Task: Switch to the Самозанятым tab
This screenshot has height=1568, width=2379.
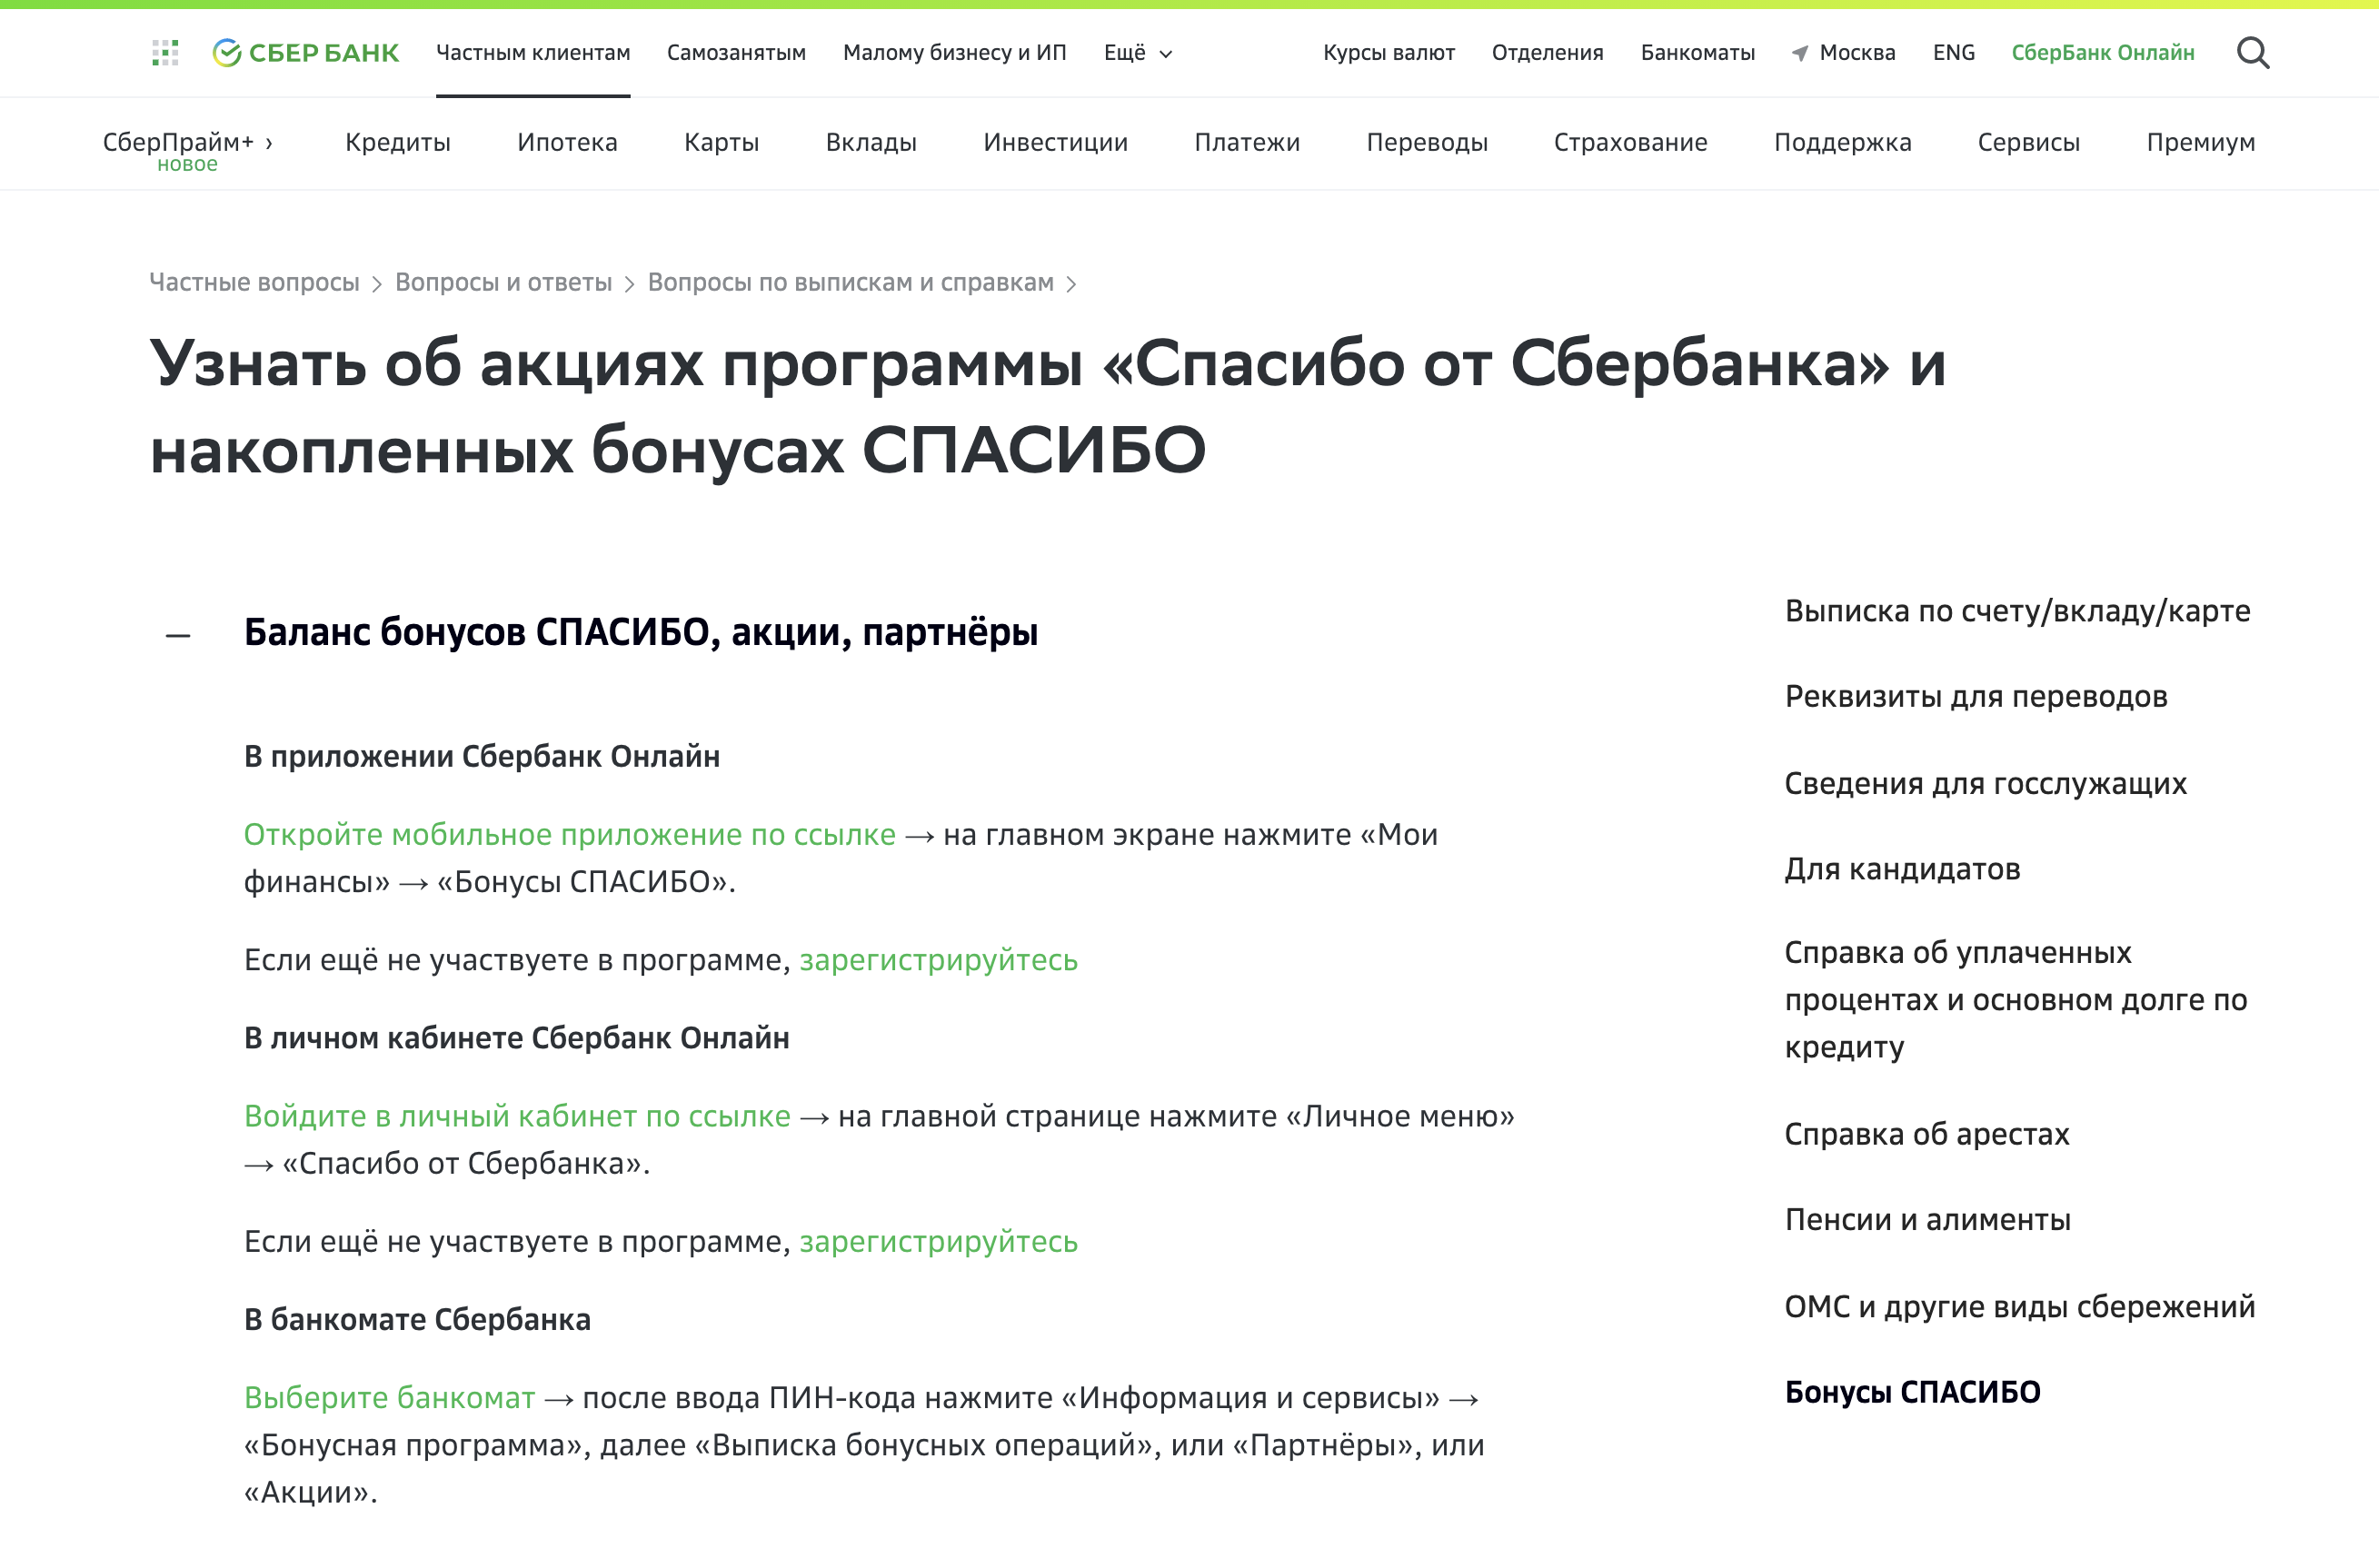Action: pyautogui.click(x=736, y=53)
